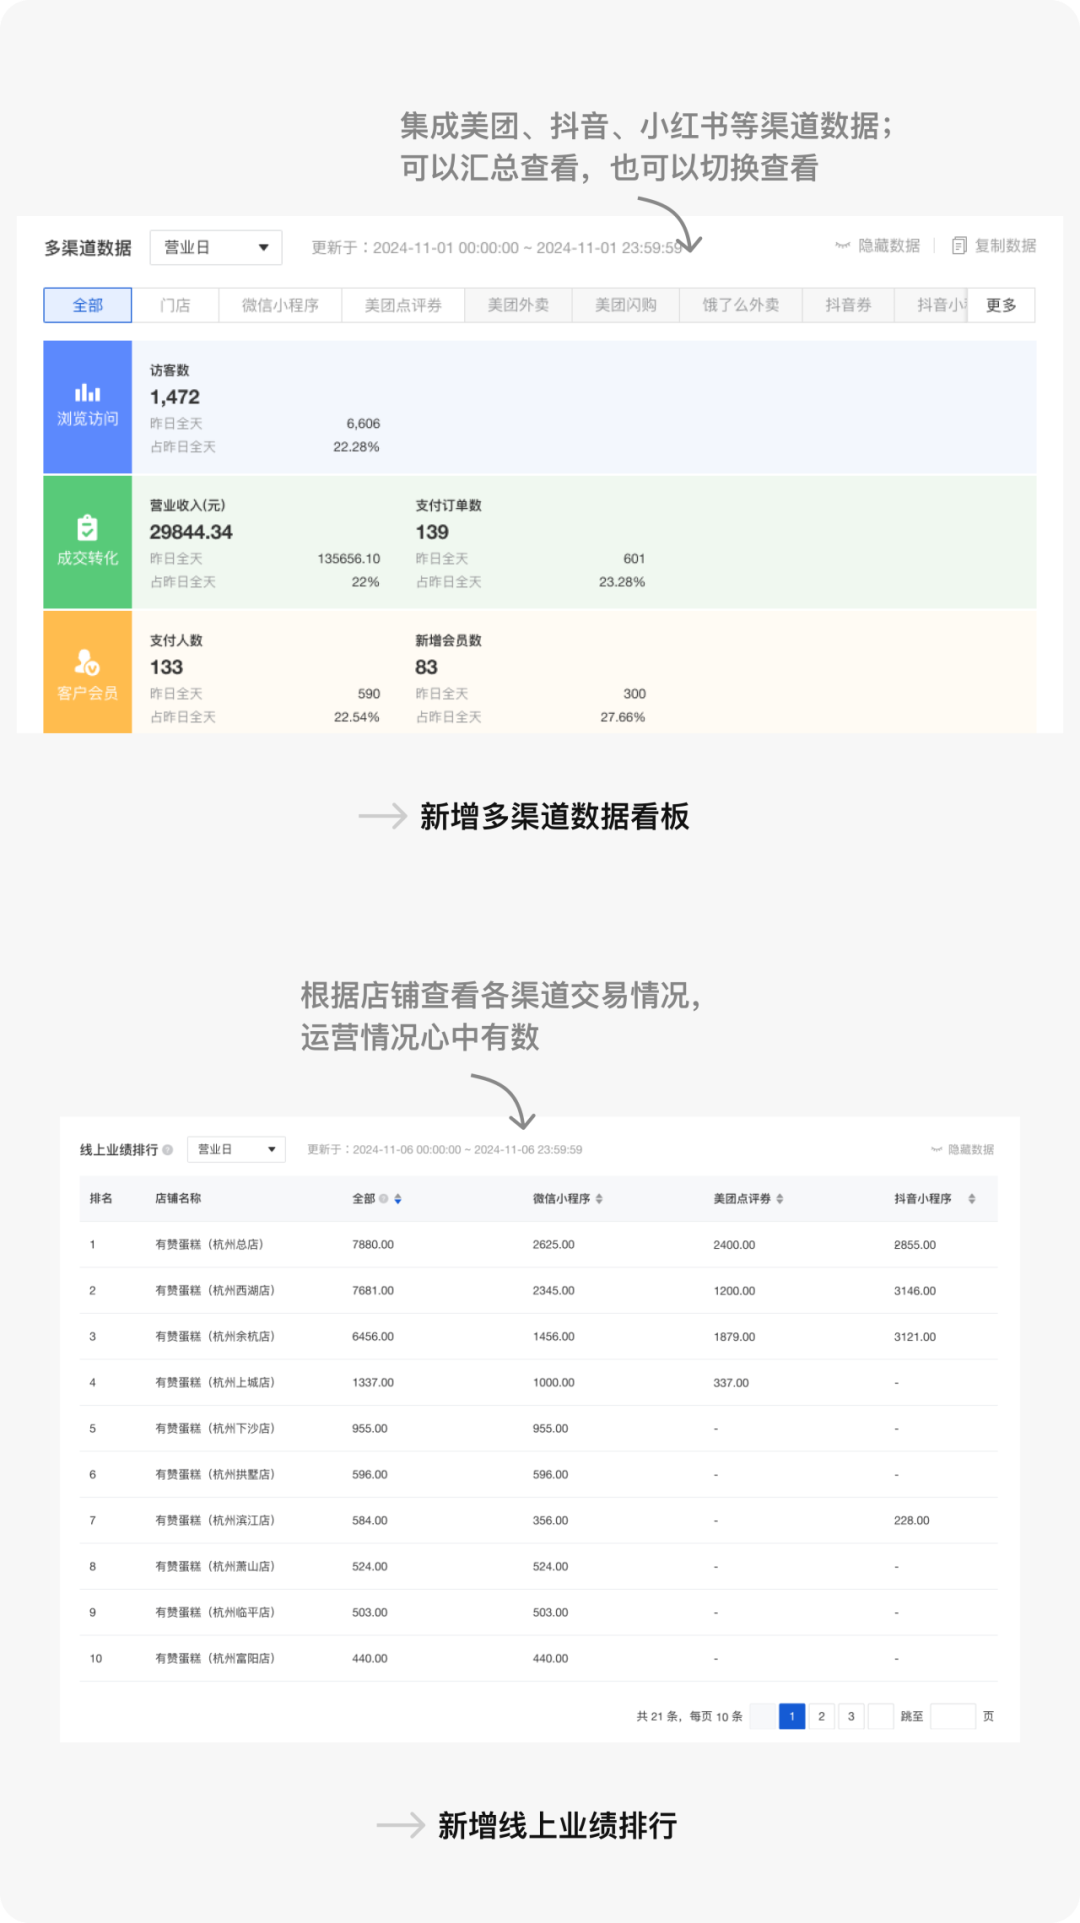Sort by 美团点评券 column arrows

780,1199
